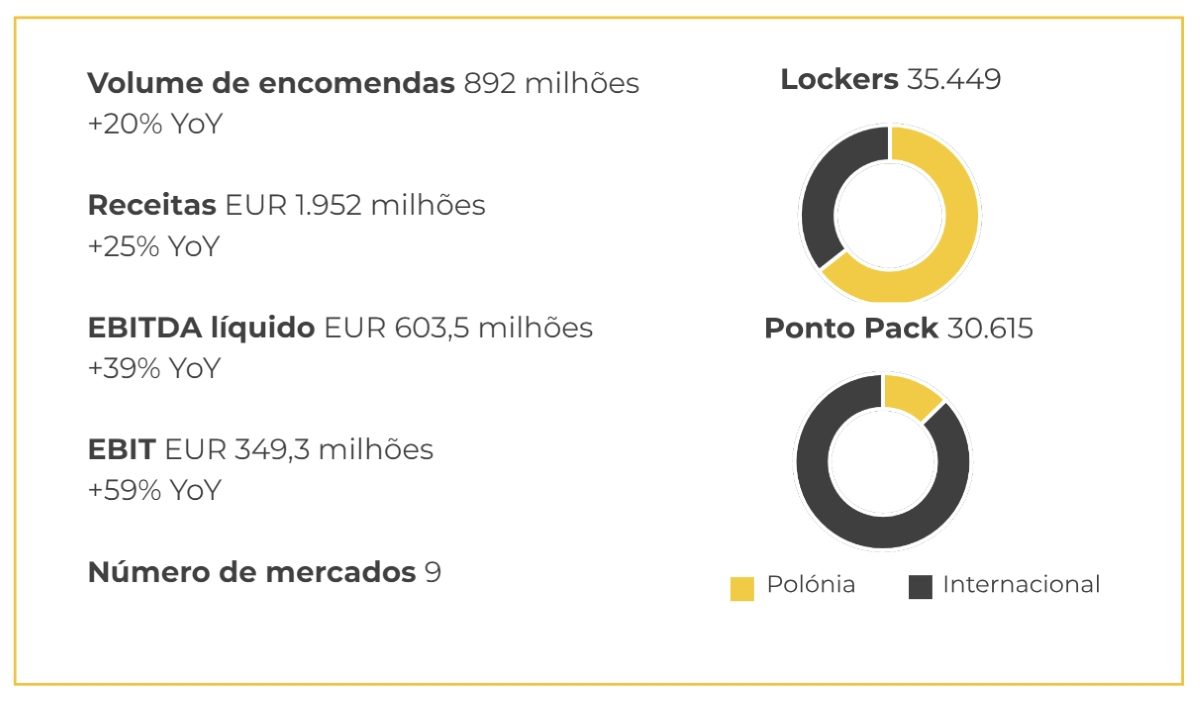This screenshot has height=704, width=1200.
Task: Click the Lockers chart title
Action: [x=839, y=80]
